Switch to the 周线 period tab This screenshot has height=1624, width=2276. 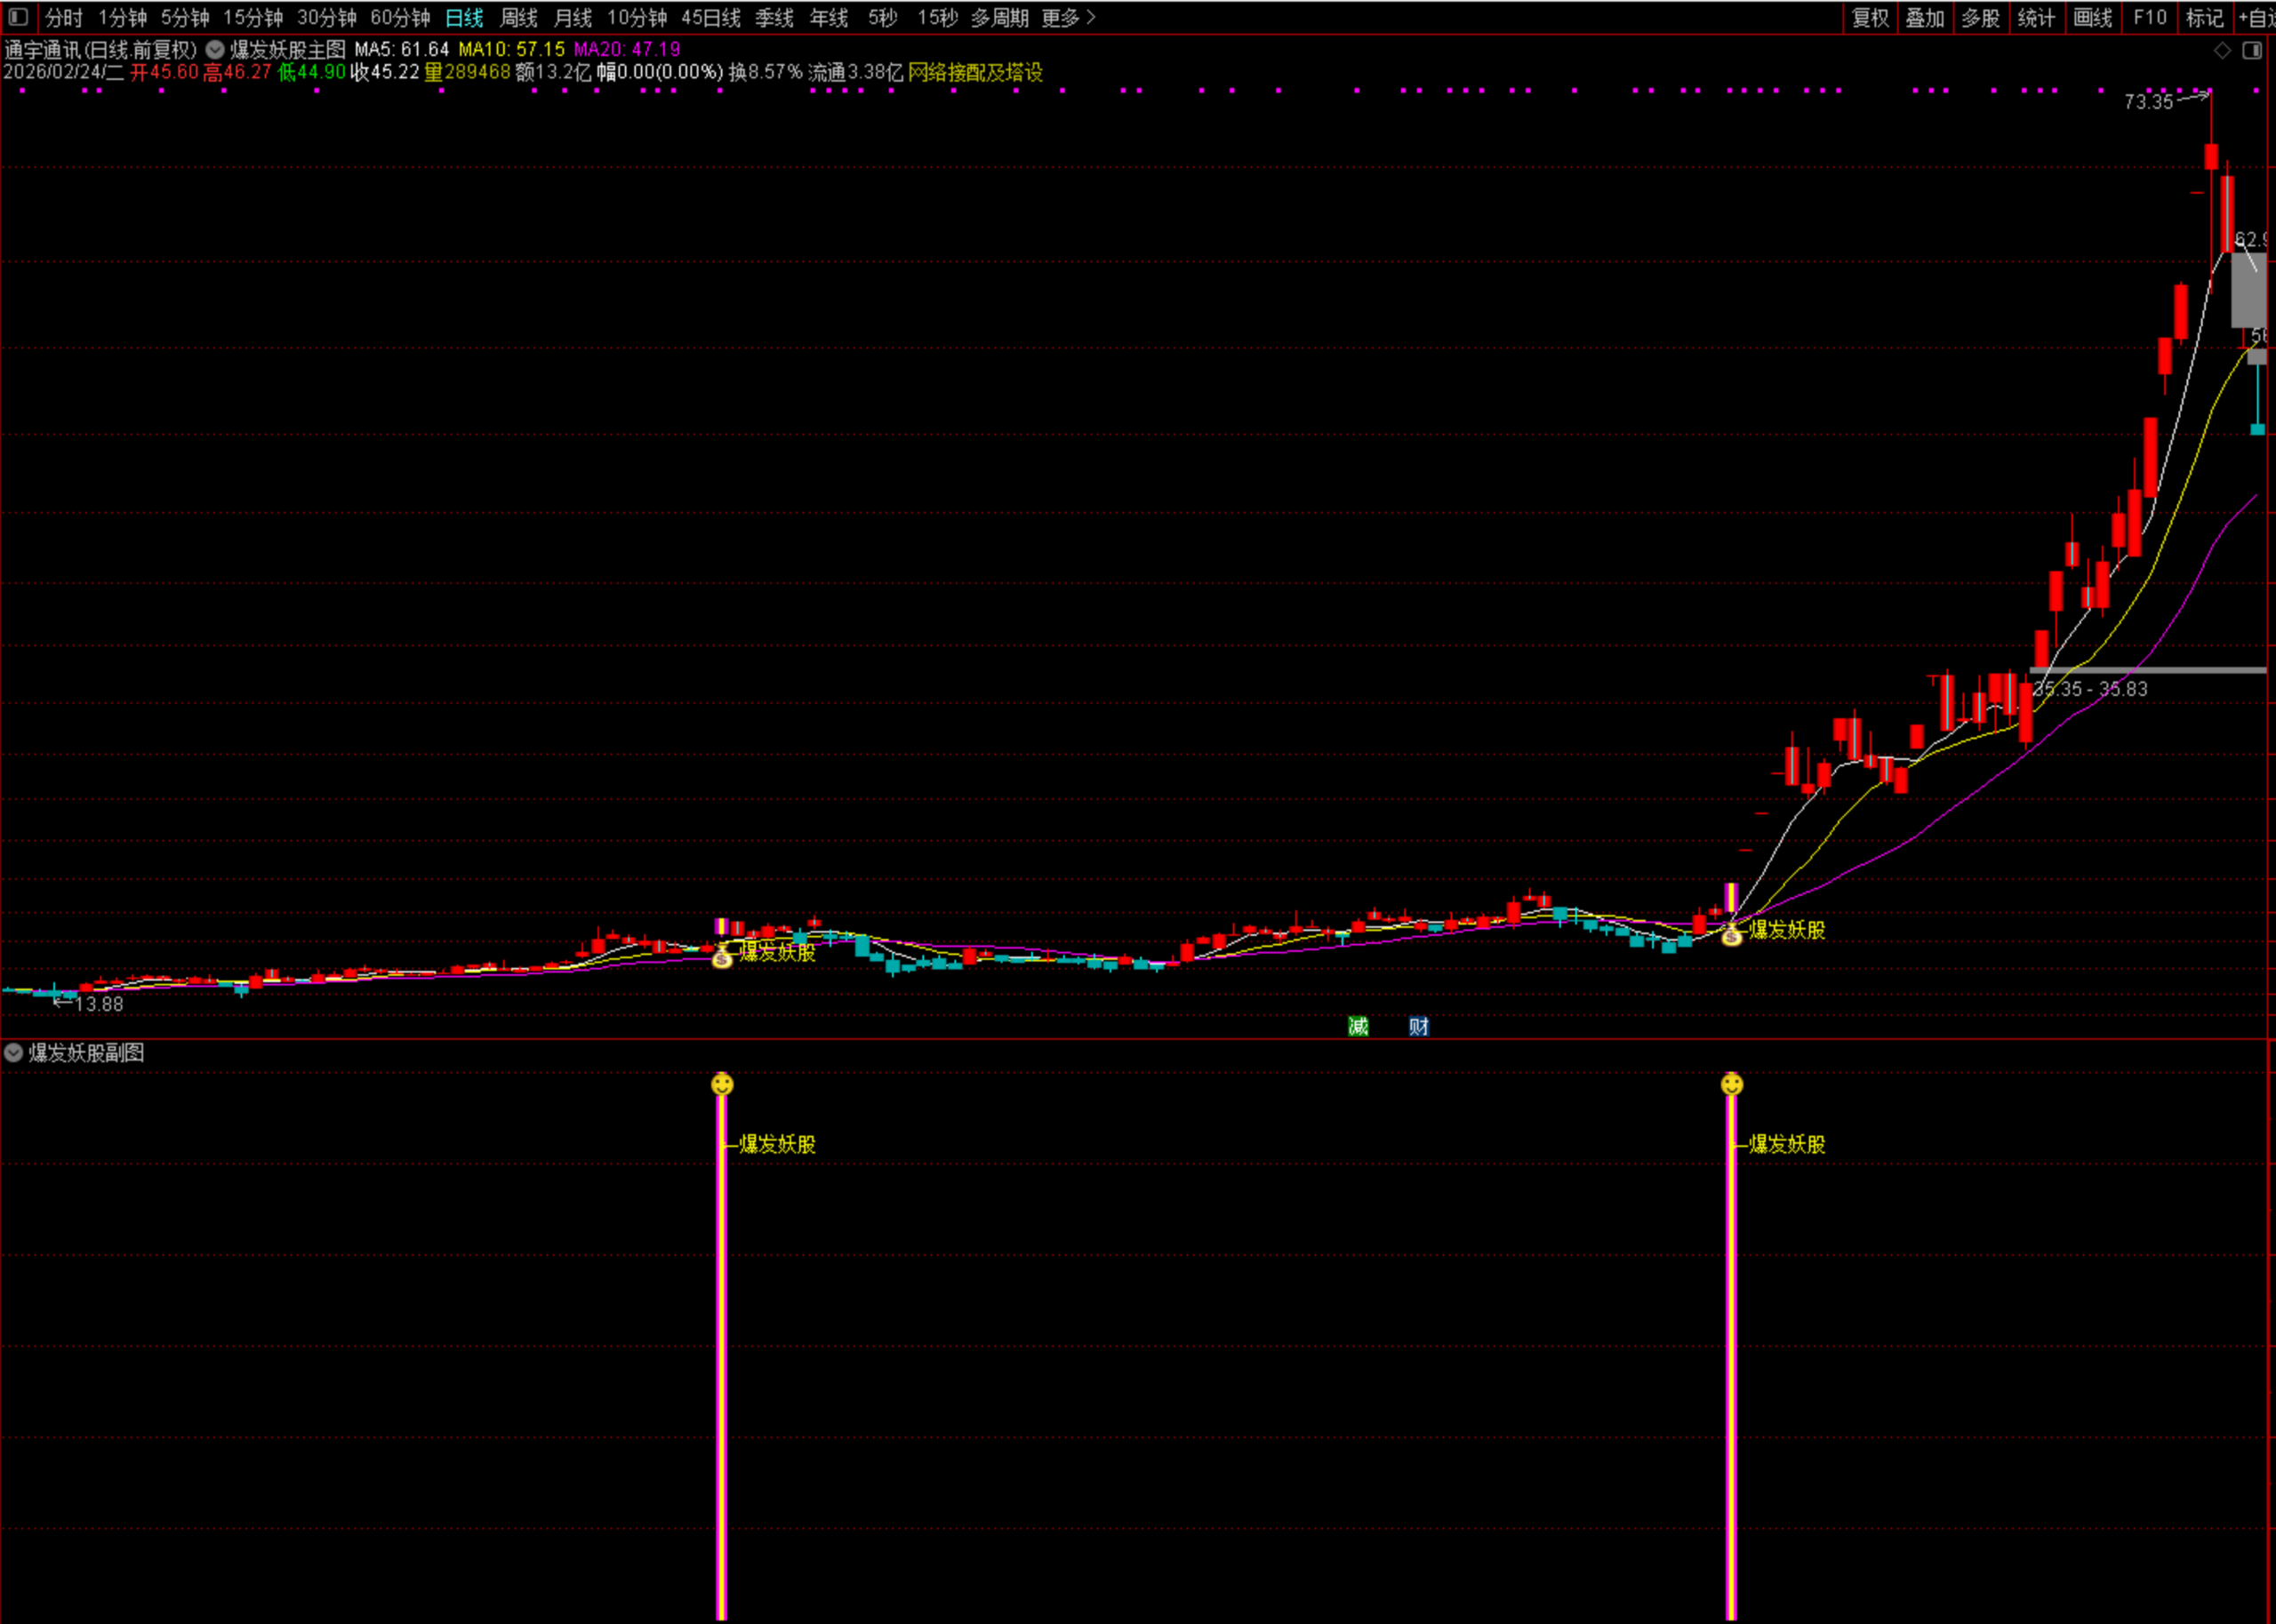[518, 17]
